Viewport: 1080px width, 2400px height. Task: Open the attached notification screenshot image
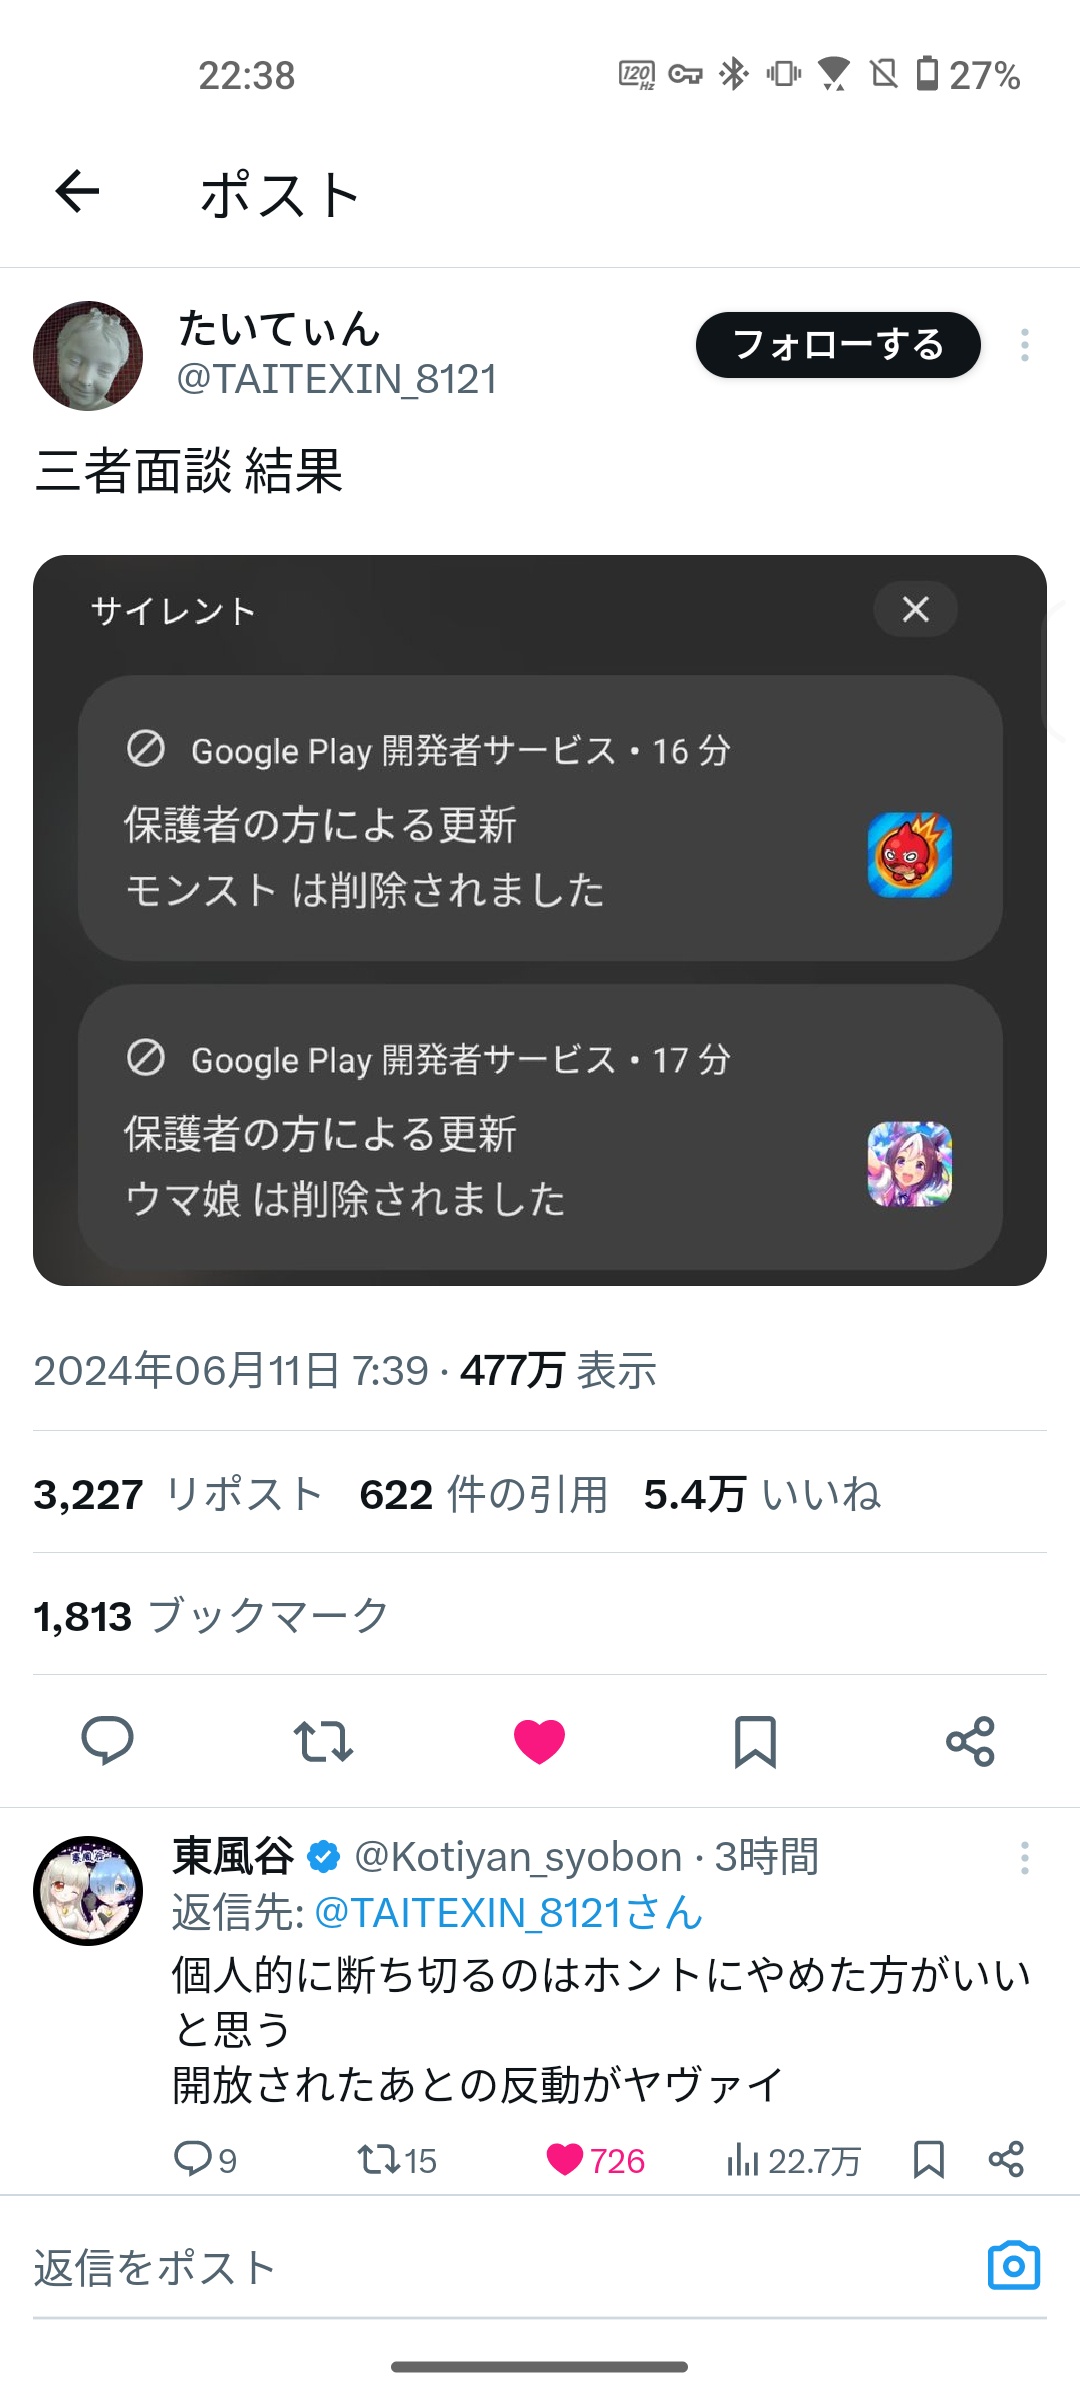tap(540, 920)
